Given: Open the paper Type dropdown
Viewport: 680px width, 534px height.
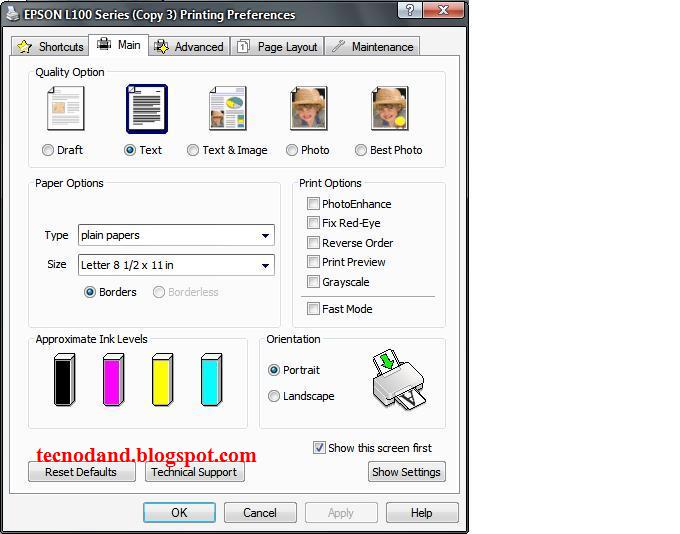Looking at the screenshot, I should tap(176, 235).
